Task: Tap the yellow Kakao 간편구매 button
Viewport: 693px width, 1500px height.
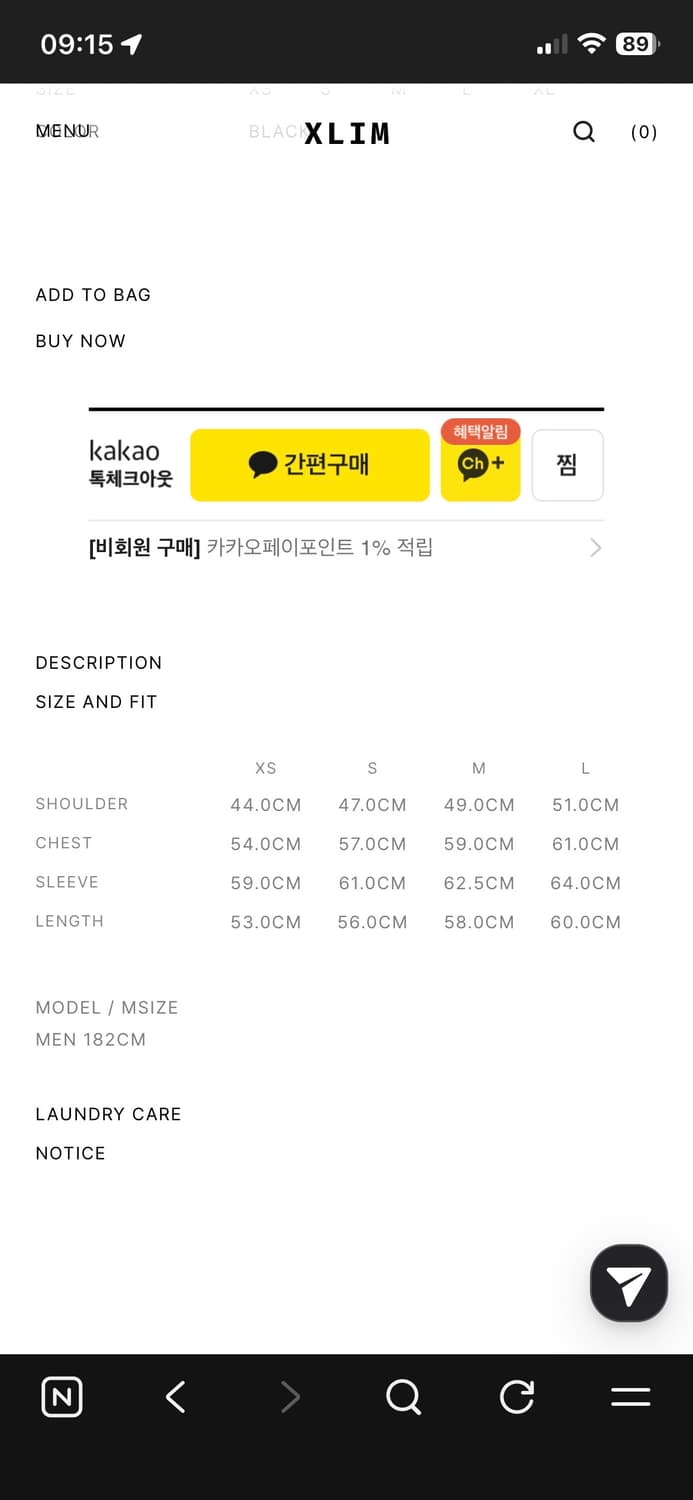Action: click(x=310, y=465)
